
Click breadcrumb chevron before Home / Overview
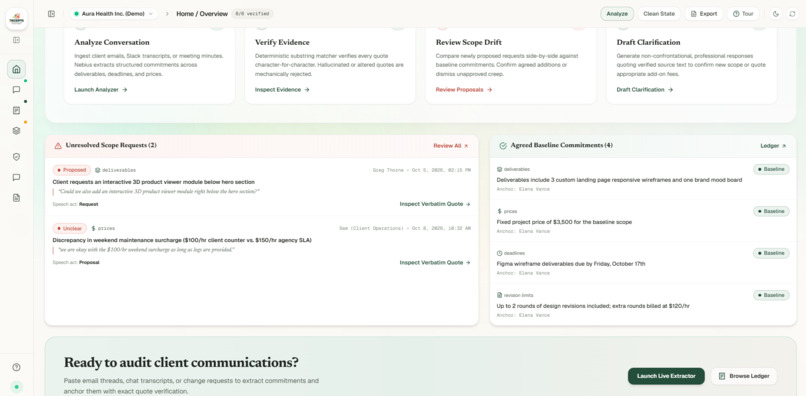click(x=167, y=14)
